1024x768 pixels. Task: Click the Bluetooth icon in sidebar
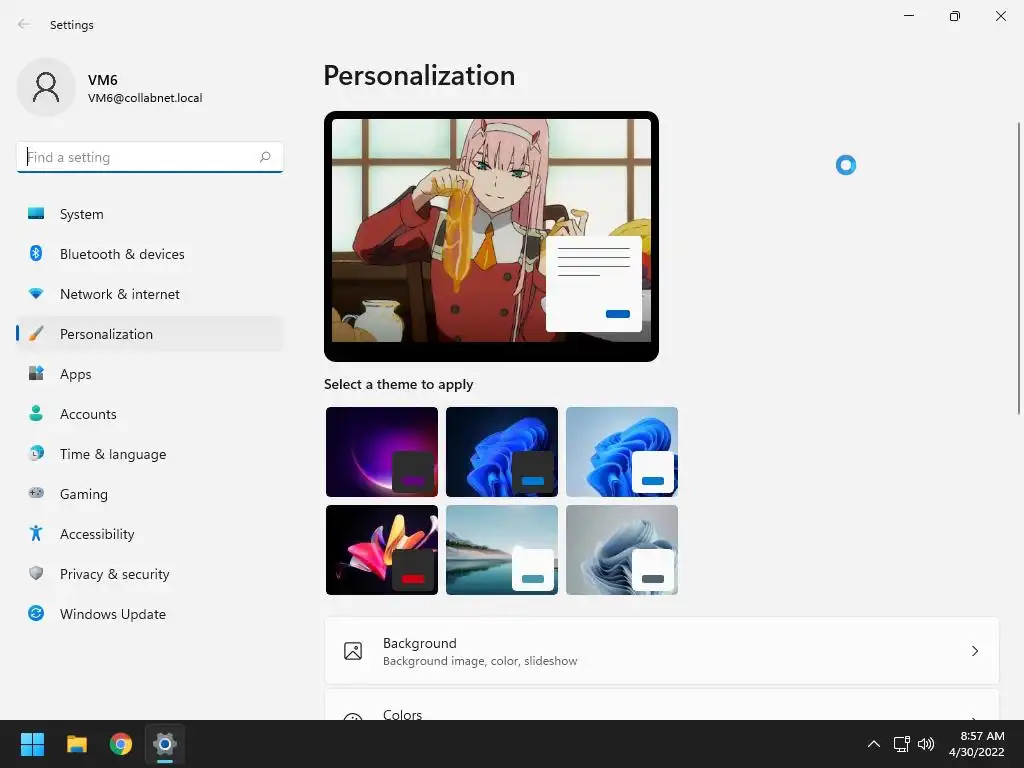(x=36, y=253)
